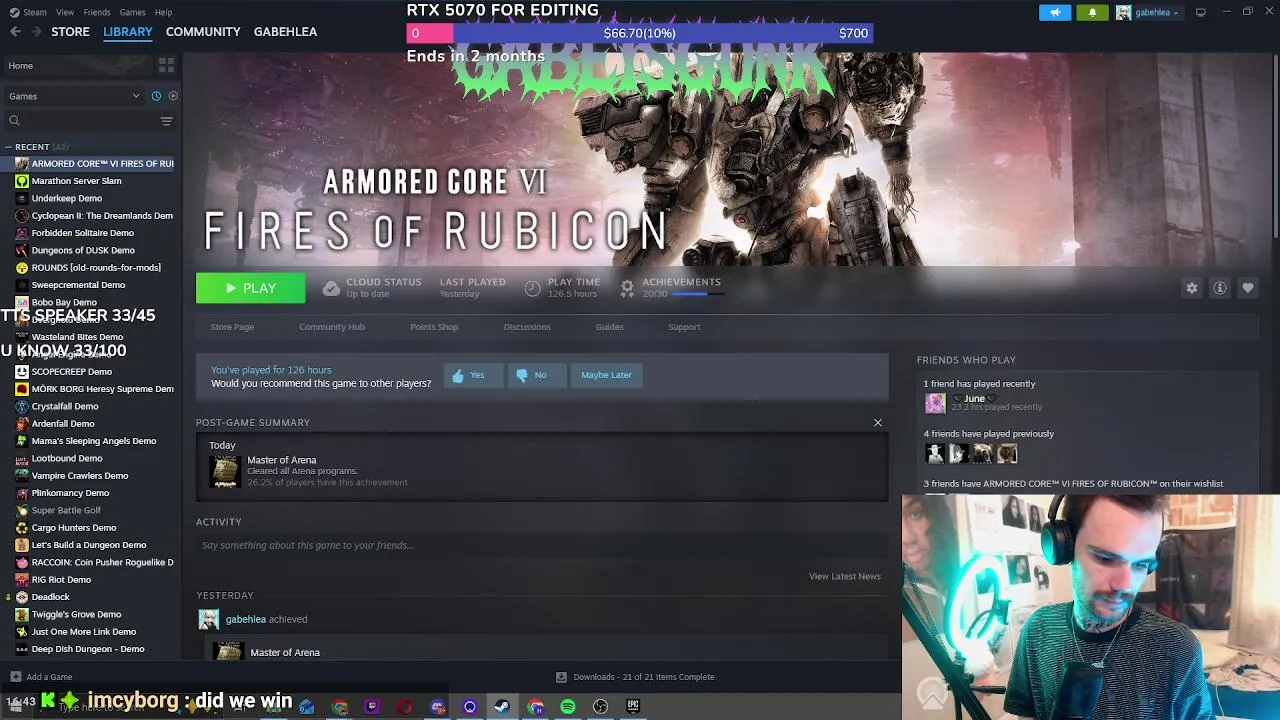This screenshot has width=1280, height=720.
Task: Click the achievements cog icon
Action: coord(627,288)
